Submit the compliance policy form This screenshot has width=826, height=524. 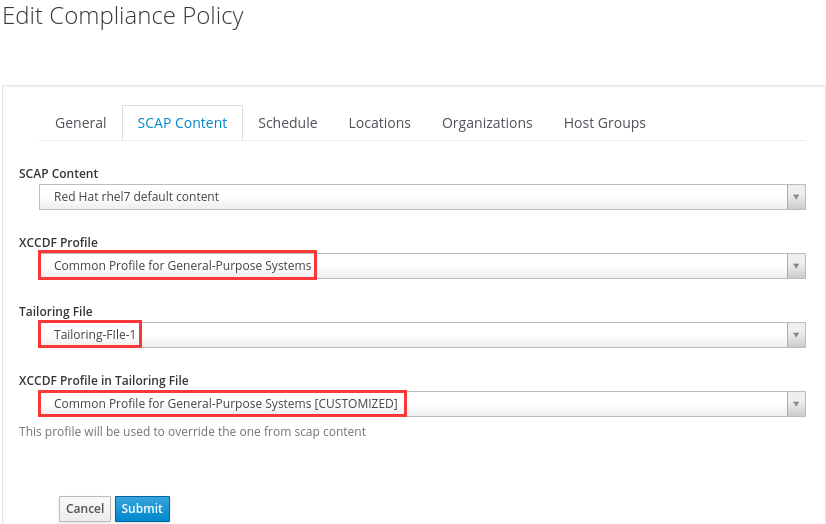coord(142,508)
